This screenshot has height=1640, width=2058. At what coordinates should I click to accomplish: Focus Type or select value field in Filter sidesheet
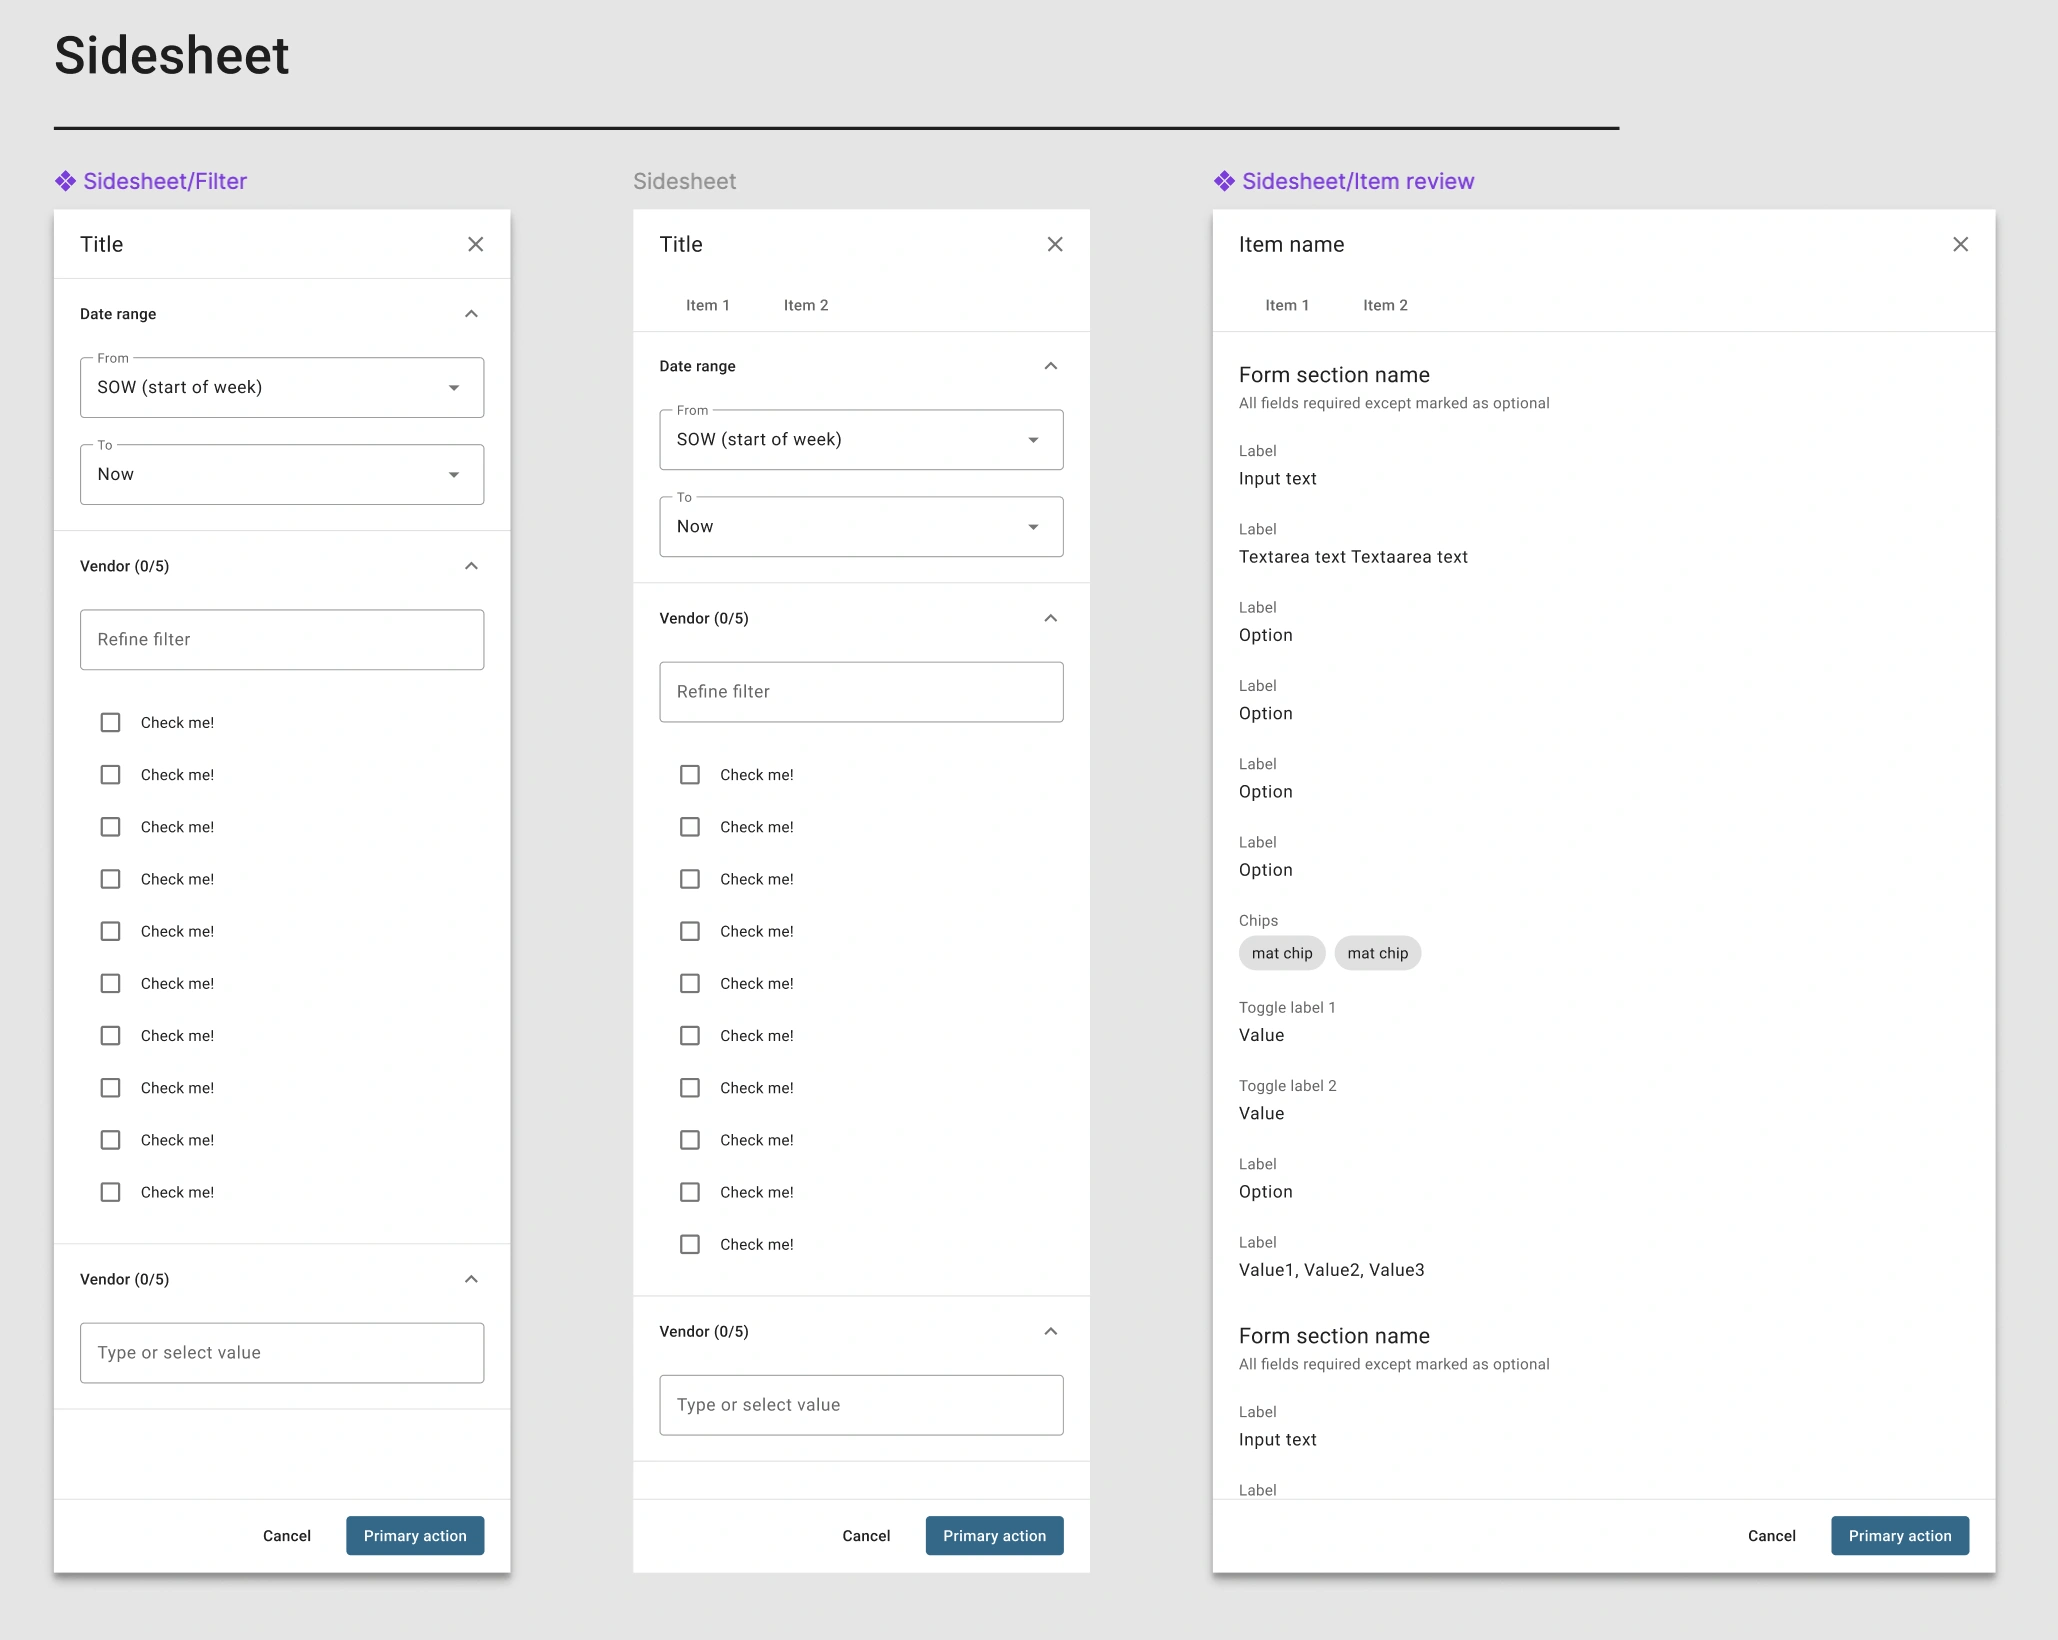[282, 1353]
